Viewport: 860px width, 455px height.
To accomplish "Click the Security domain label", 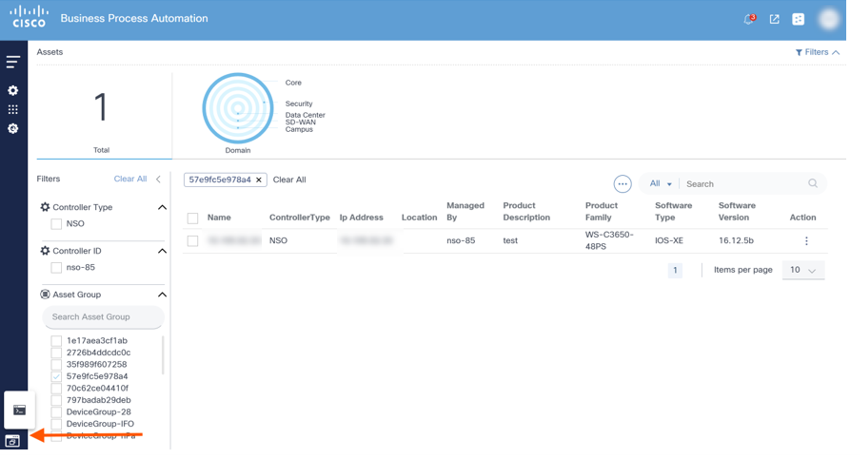I will [298, 104].
